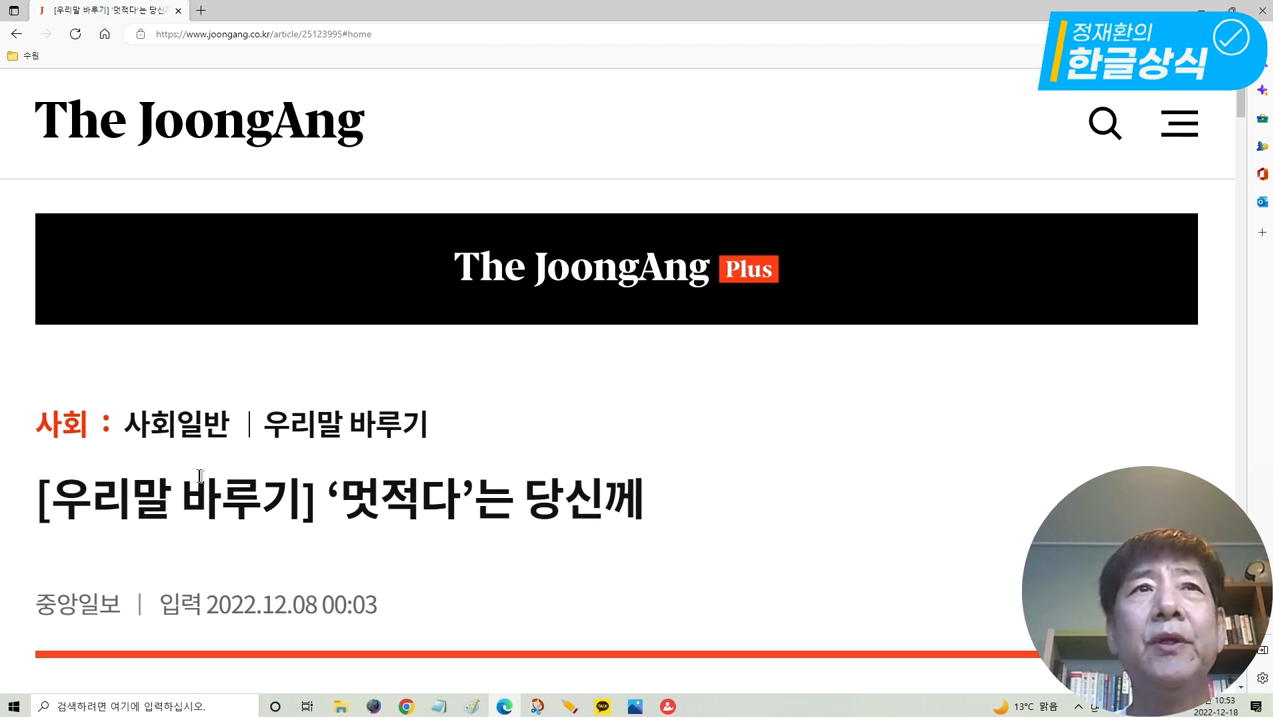Click the 입력 2022.12.08 00:03 timestamp
Screen dimensions: 1273x717
tap(268, 604)
